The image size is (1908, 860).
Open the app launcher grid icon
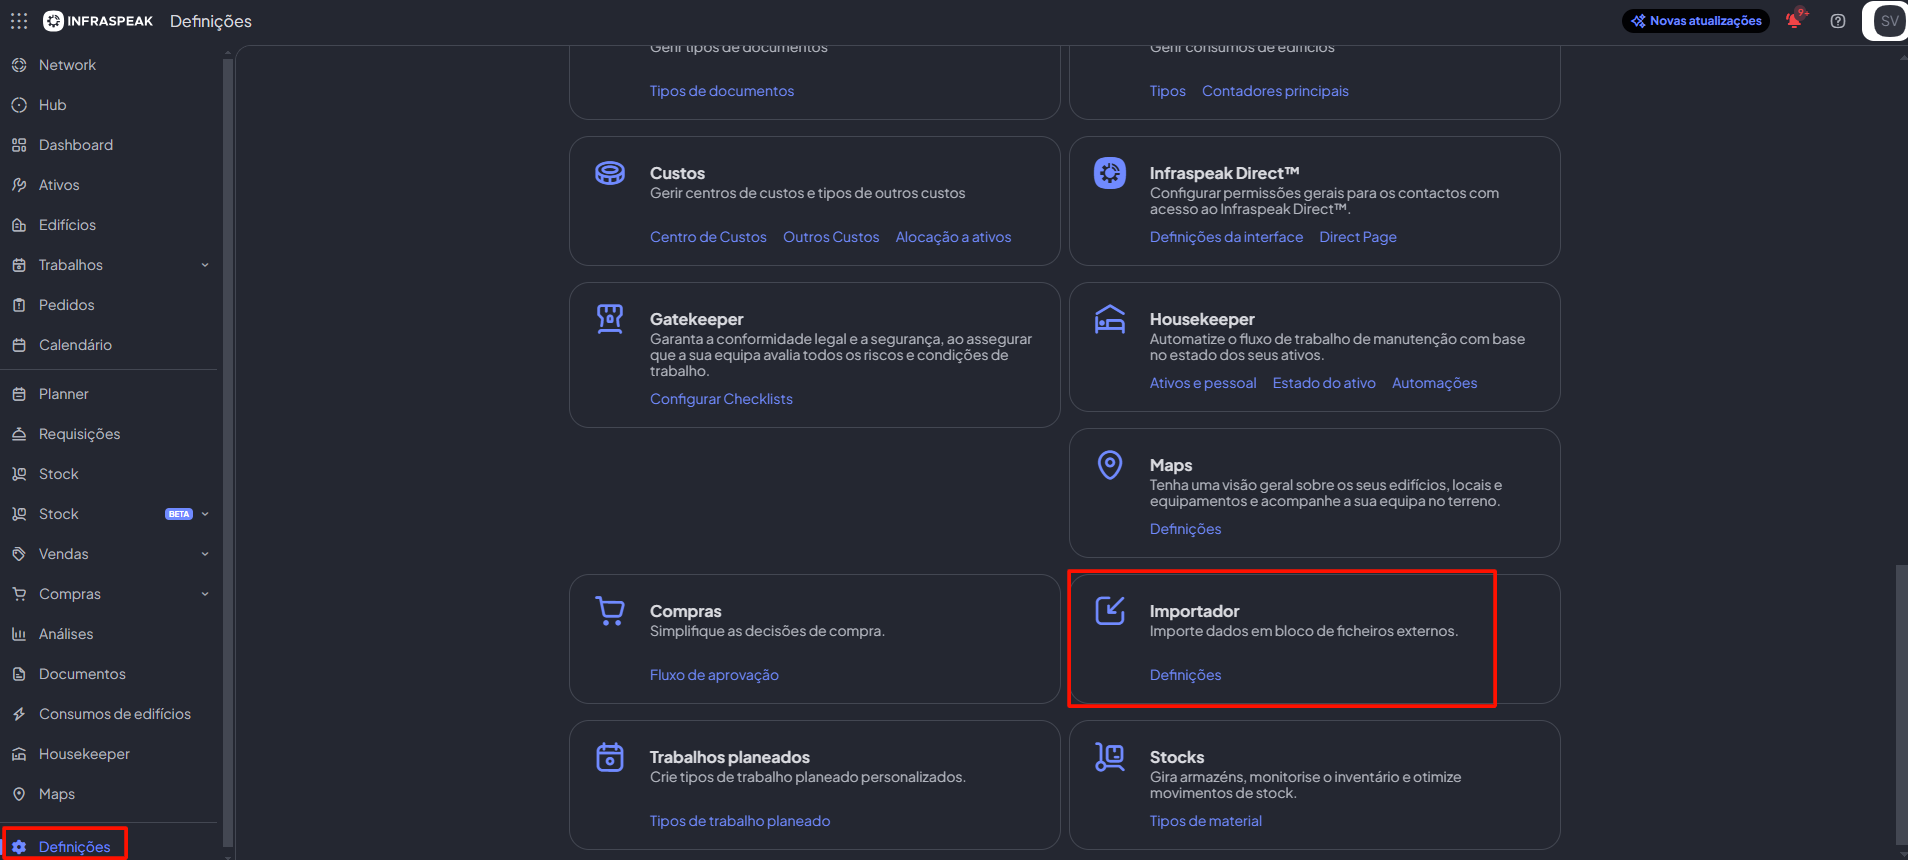[x=19, y=21]
